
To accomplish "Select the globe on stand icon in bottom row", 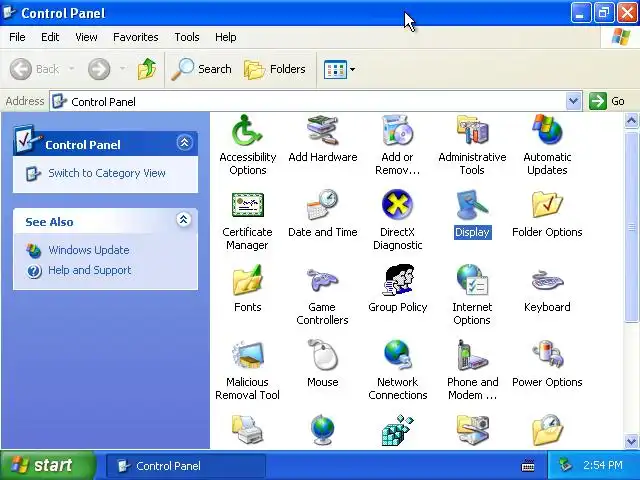I will [x=322, y=430].
